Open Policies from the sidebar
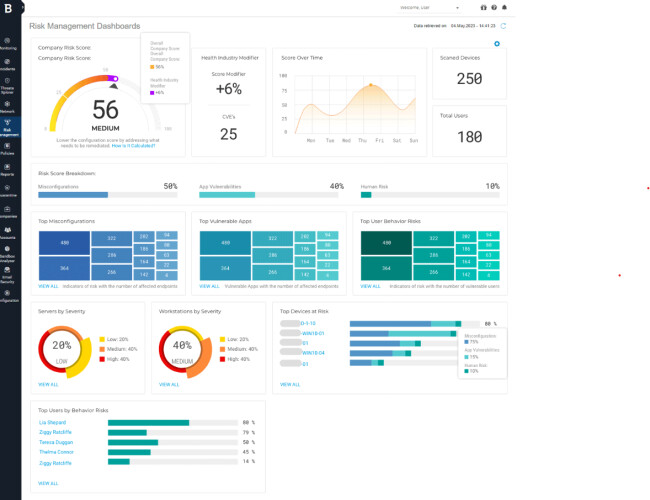The image size is (650, 500). (9, 149)
